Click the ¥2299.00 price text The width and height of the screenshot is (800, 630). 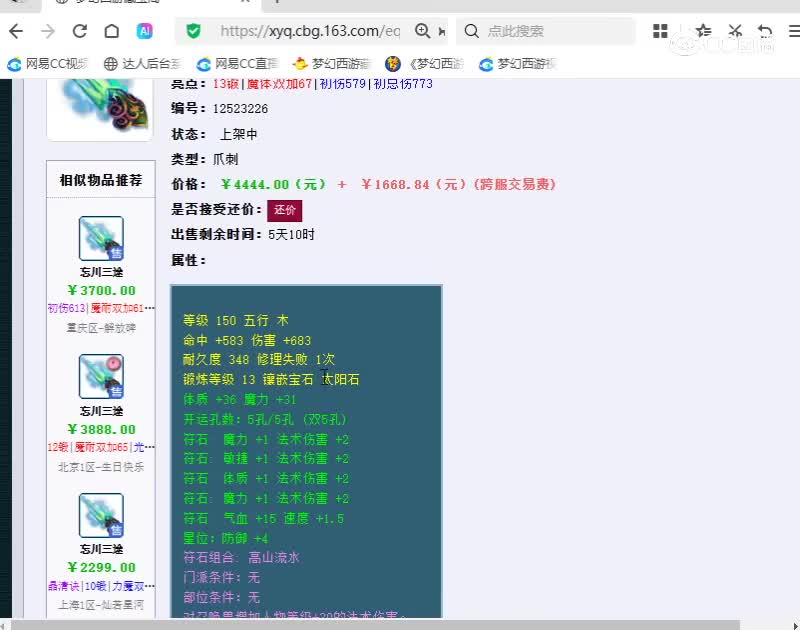point(101,568)
